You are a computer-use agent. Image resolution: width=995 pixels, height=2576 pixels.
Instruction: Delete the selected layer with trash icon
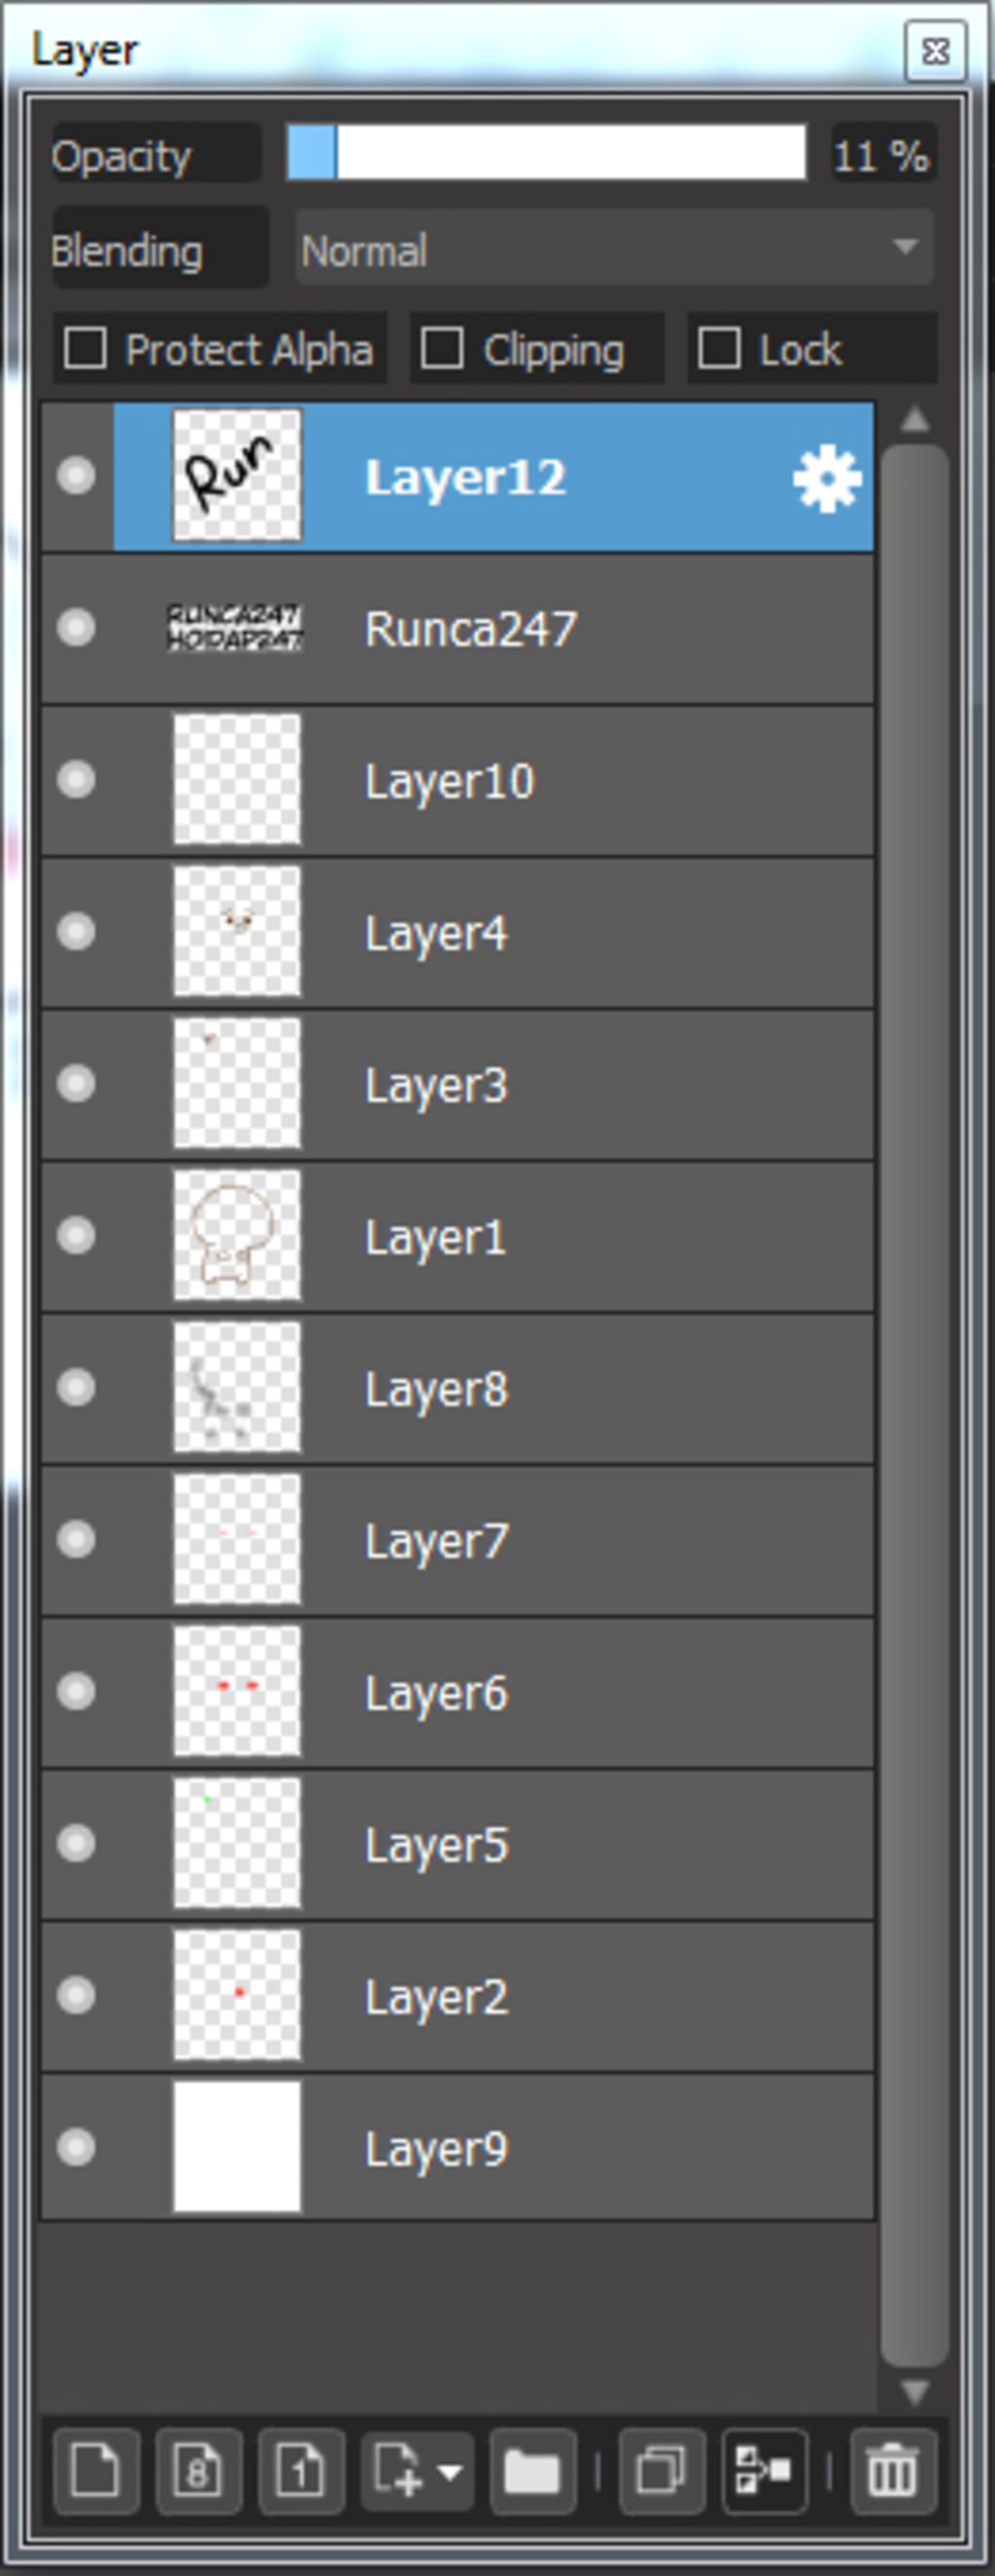893,2471
